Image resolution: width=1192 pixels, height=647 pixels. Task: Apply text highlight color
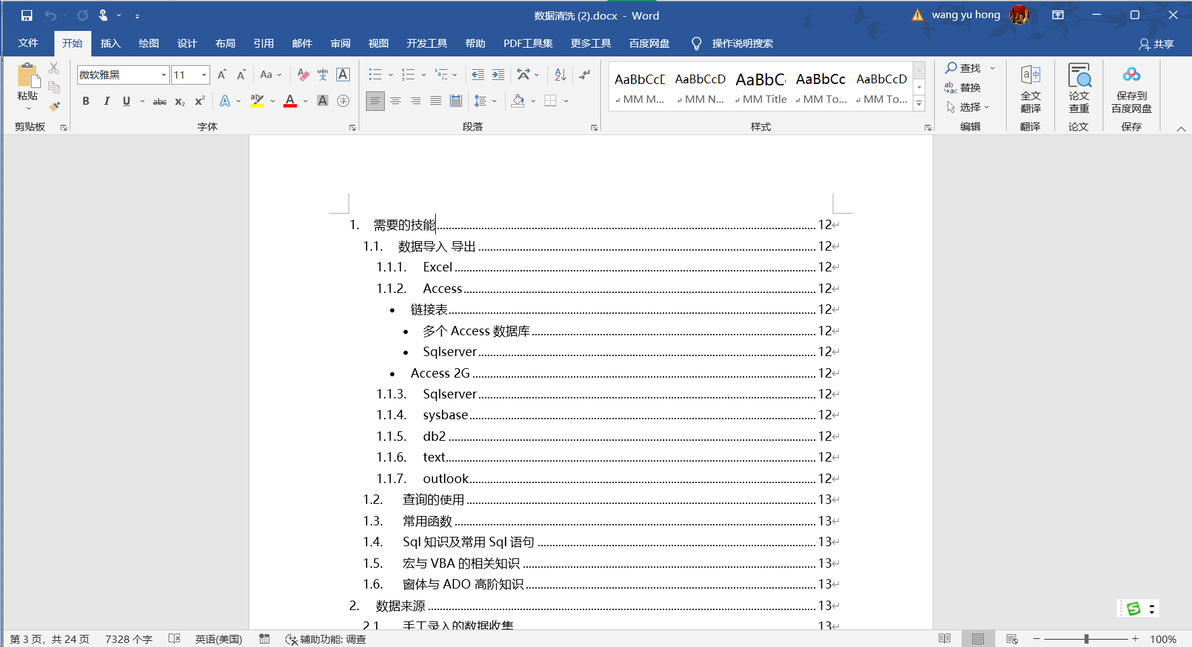257,101
